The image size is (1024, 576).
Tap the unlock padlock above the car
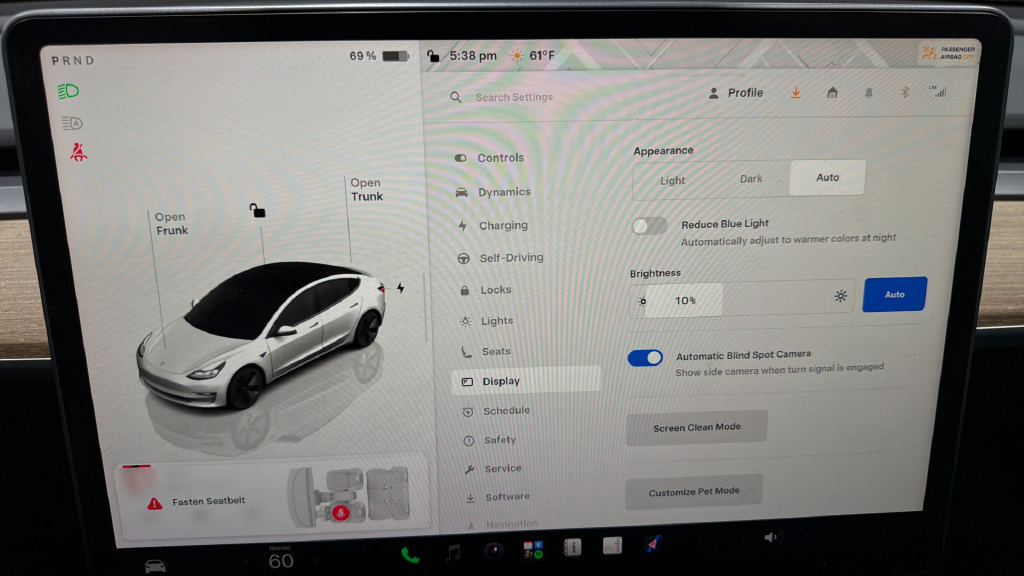coord(257,210)
